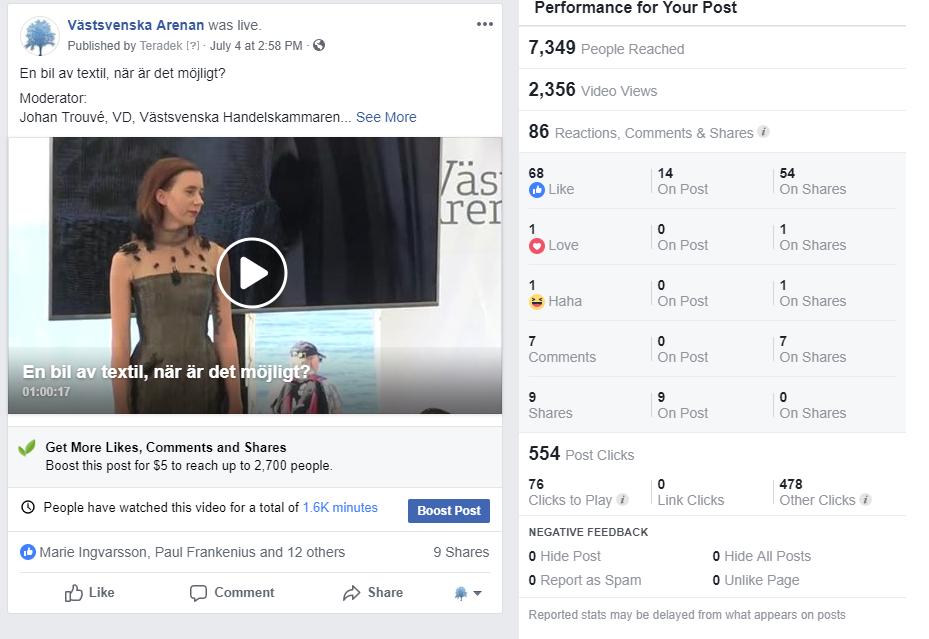The width and height of the screenshot is (929, 639).
Task: Click the info icon beside Reactions, Comments & Shares
Action: pos(764,131)
